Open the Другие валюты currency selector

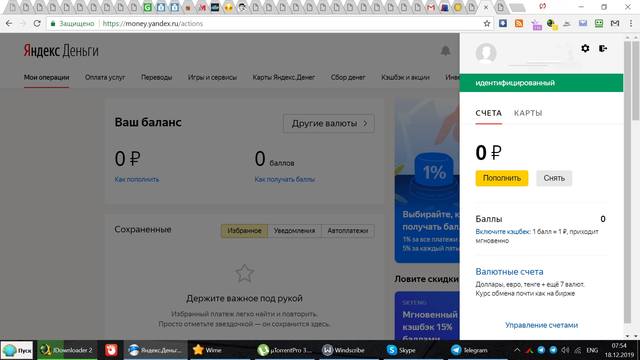[329, 123]
